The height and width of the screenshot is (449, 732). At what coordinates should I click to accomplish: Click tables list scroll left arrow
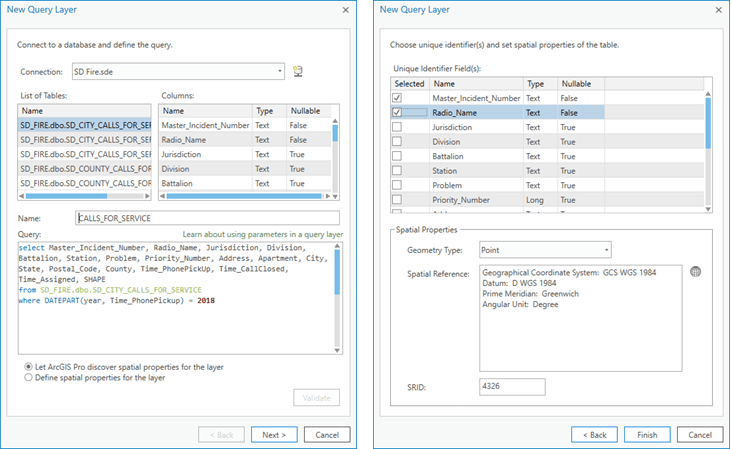coord(21,196)
